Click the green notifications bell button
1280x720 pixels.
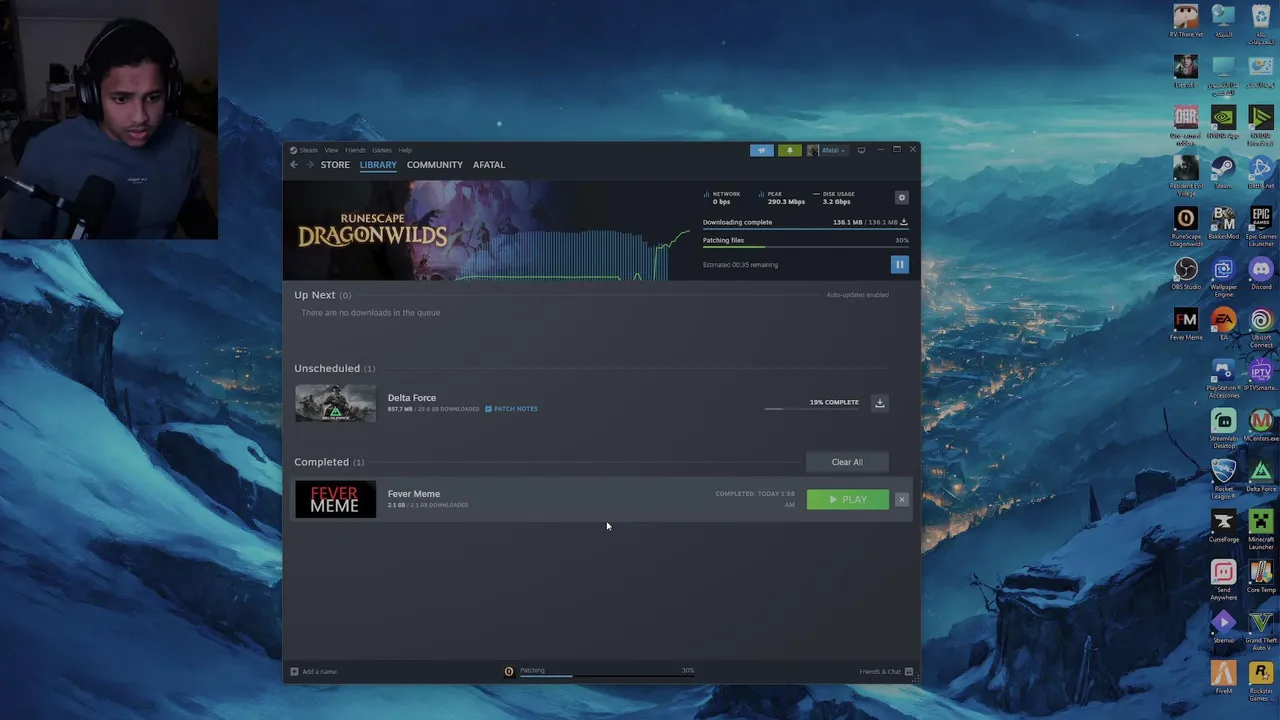pyautogui.click(x=790, y=150)
